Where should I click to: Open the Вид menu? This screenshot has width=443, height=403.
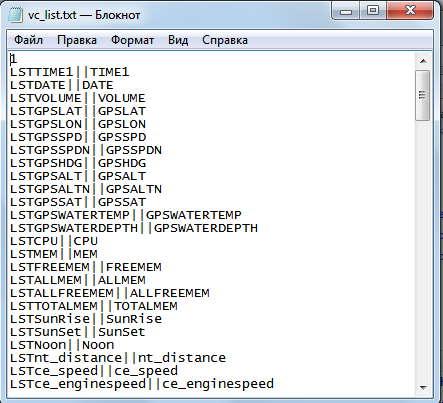click(178, 40)
